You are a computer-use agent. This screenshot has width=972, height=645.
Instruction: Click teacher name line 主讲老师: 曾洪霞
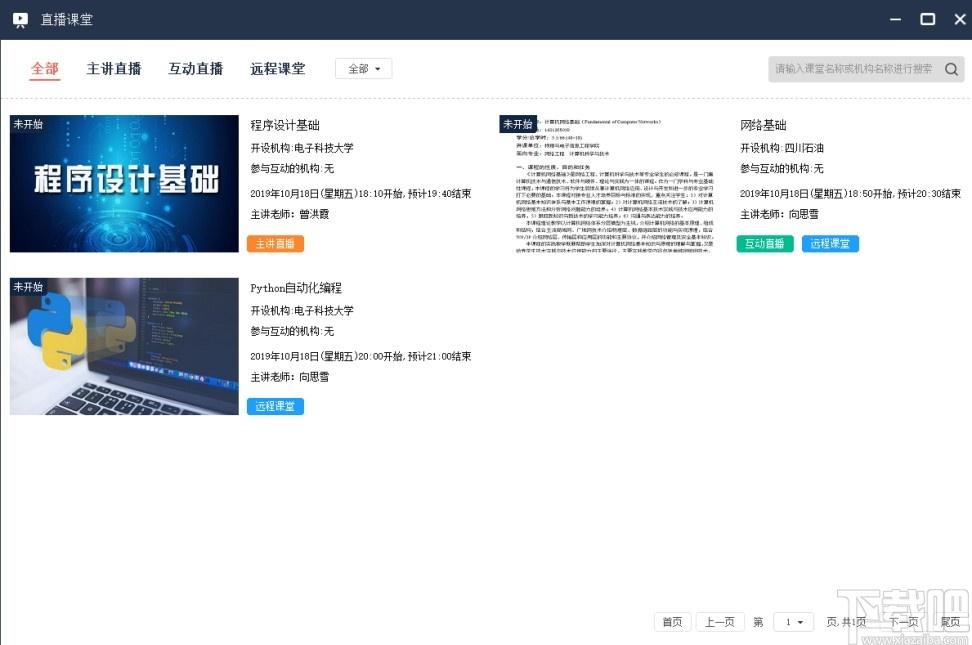(x=289, y=215)
